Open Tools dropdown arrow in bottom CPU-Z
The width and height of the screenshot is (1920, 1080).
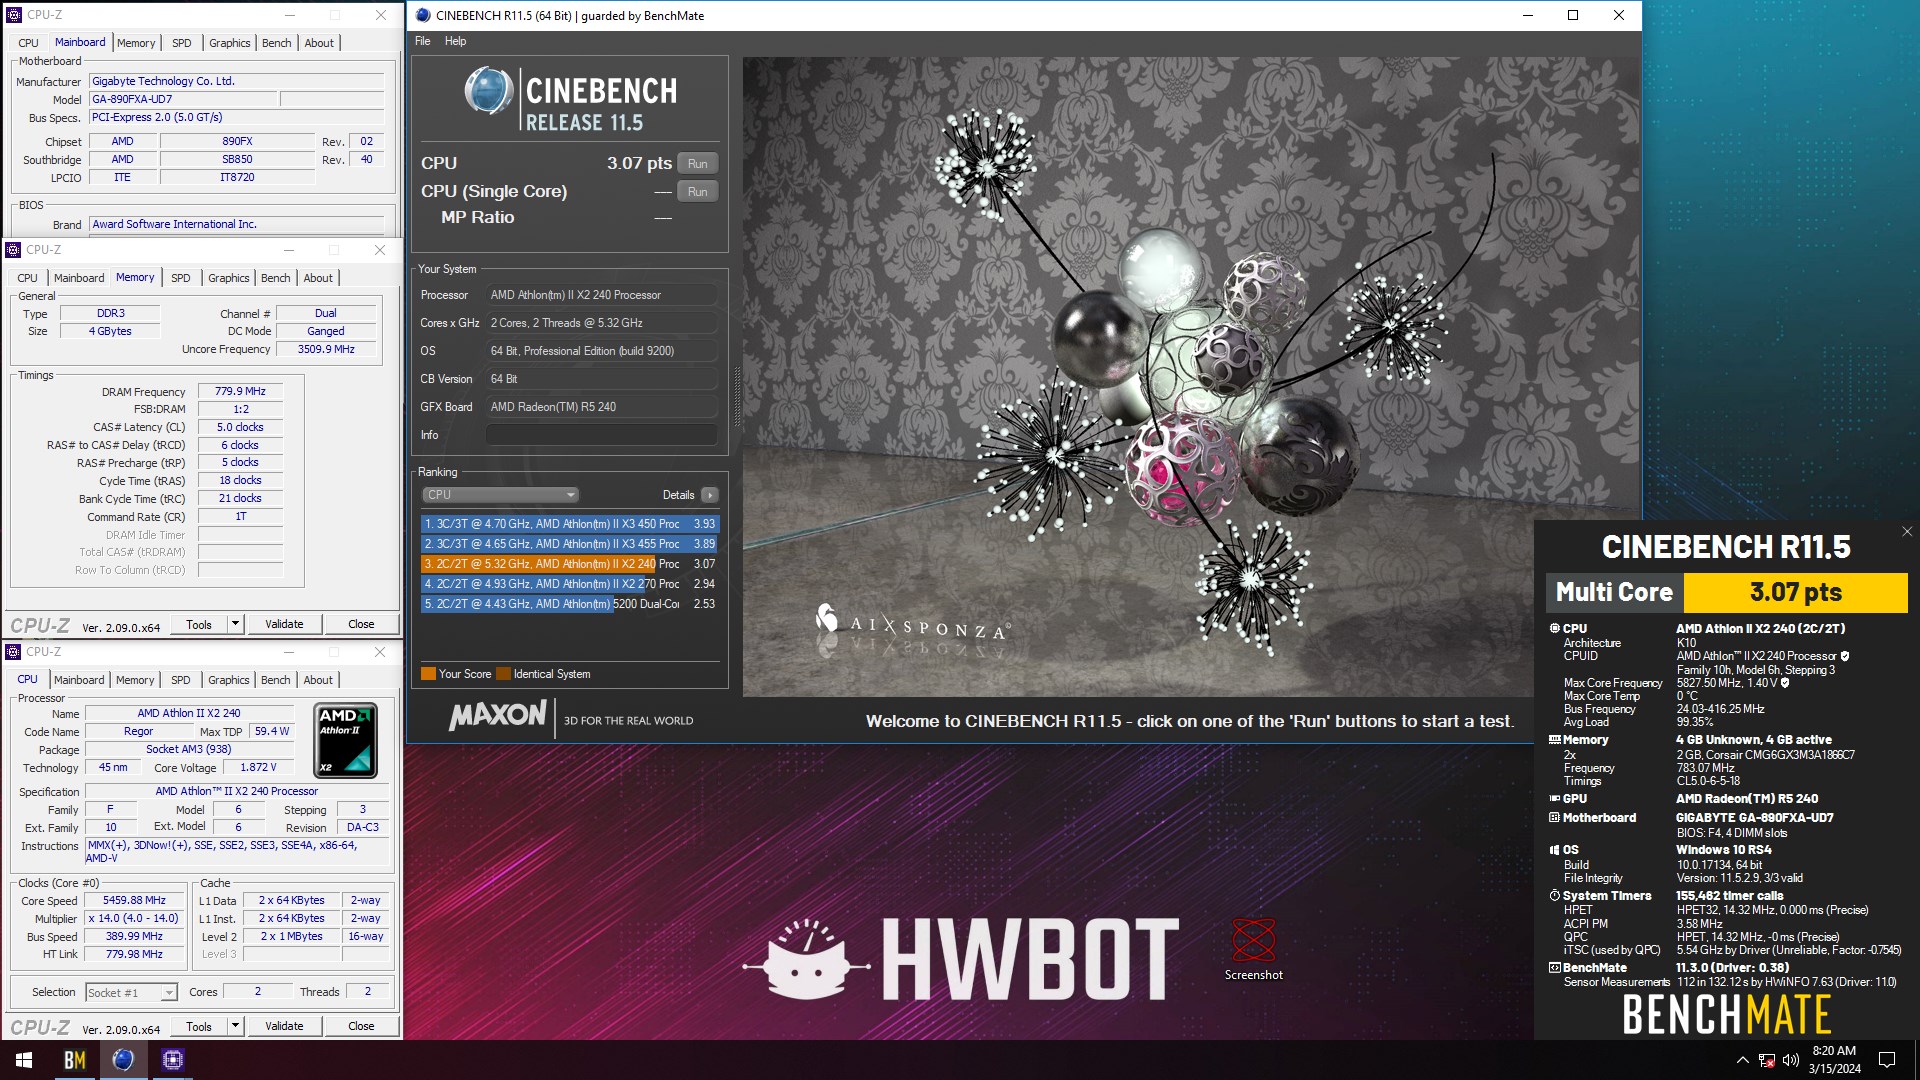tap(235, 1027)
